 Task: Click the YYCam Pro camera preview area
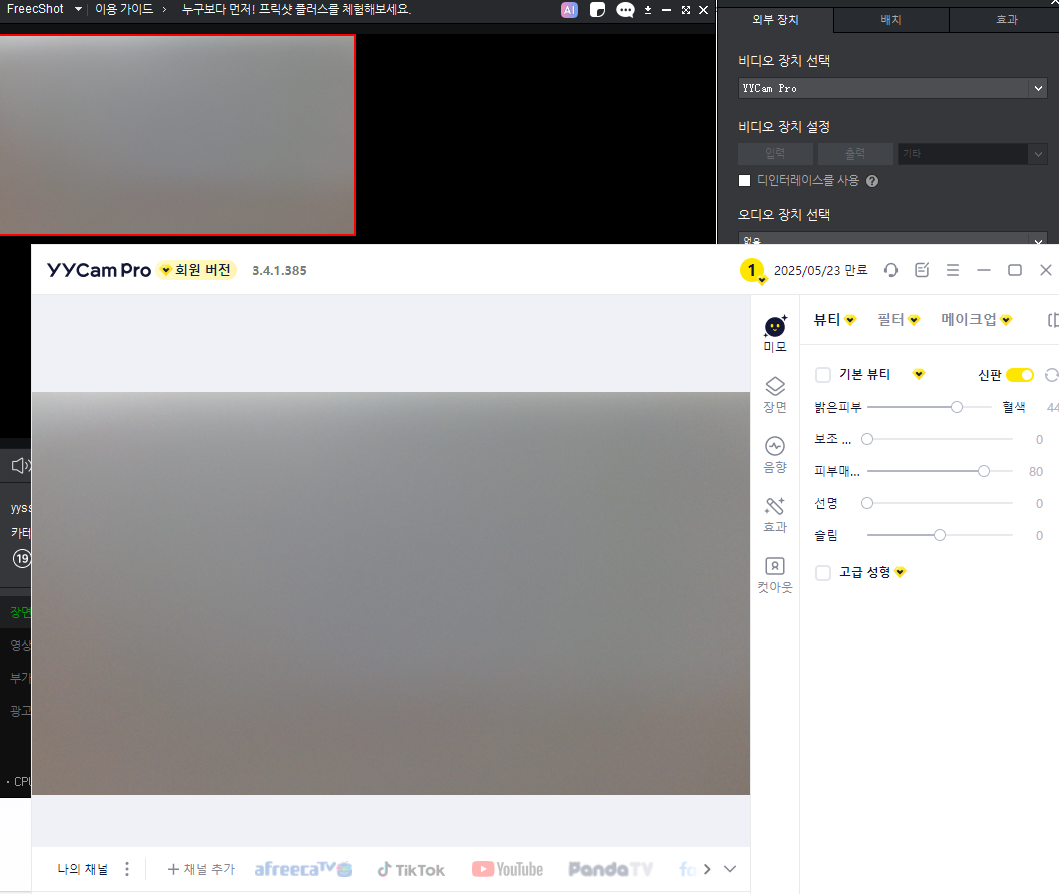click(391, 594)
